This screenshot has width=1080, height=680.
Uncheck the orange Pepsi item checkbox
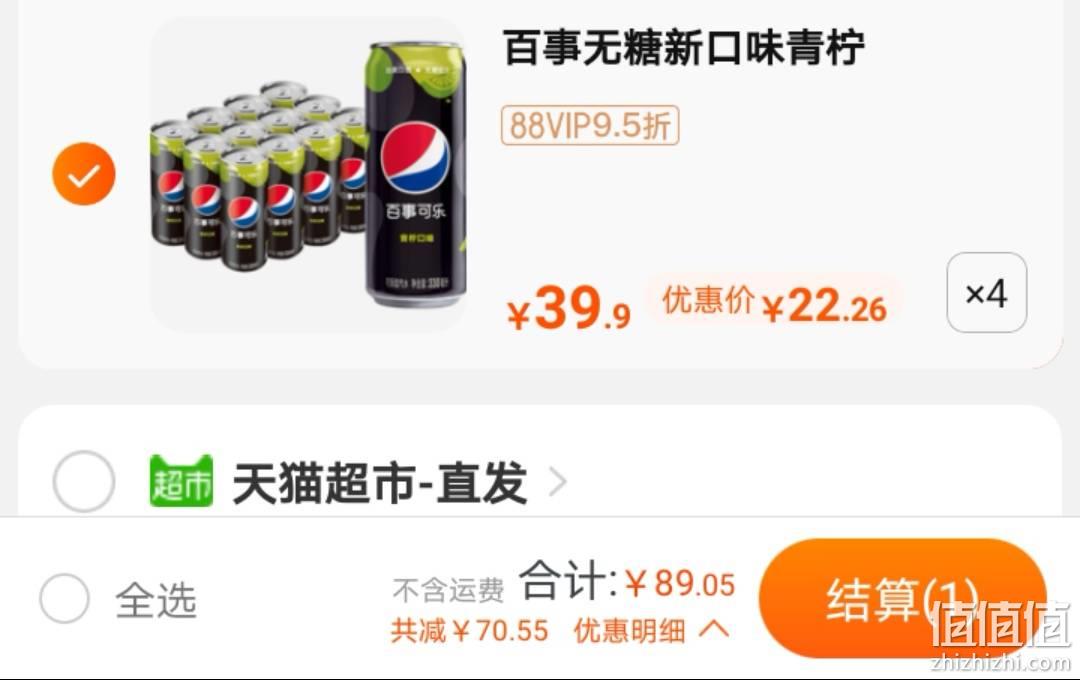83,174
